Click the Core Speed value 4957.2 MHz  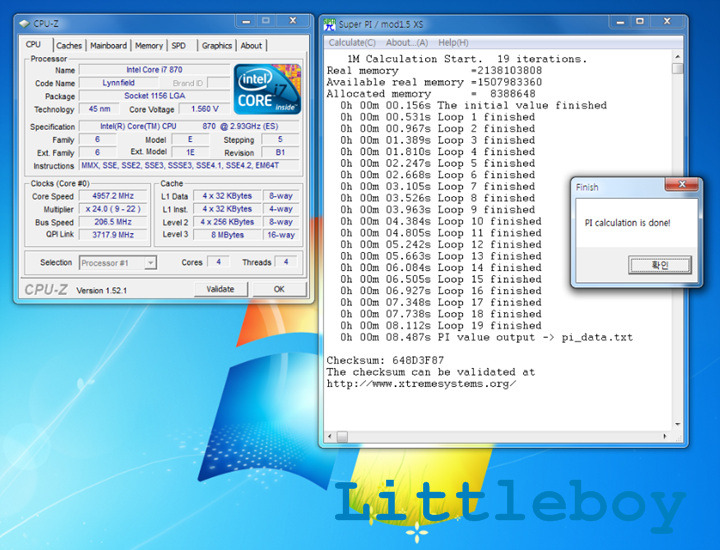pos(113,196)
